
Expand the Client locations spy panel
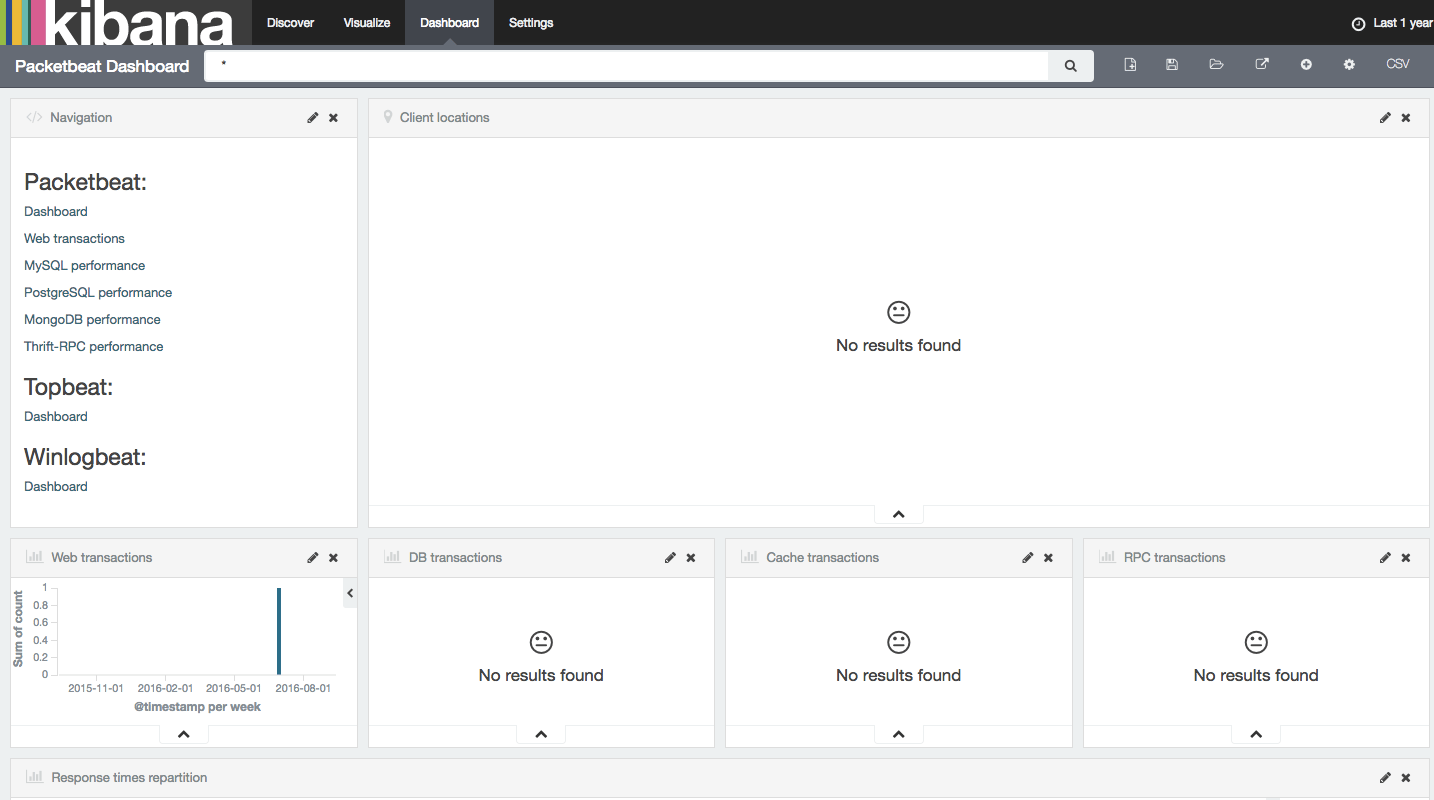[898, 514]
